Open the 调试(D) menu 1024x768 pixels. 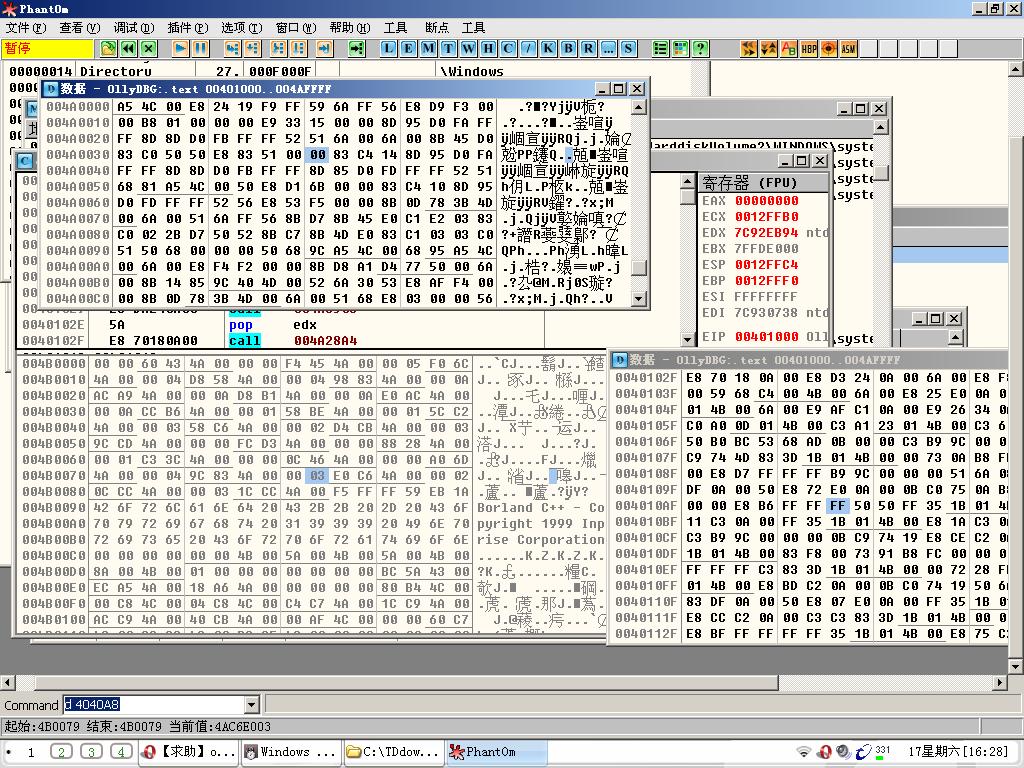pos(134,27)
